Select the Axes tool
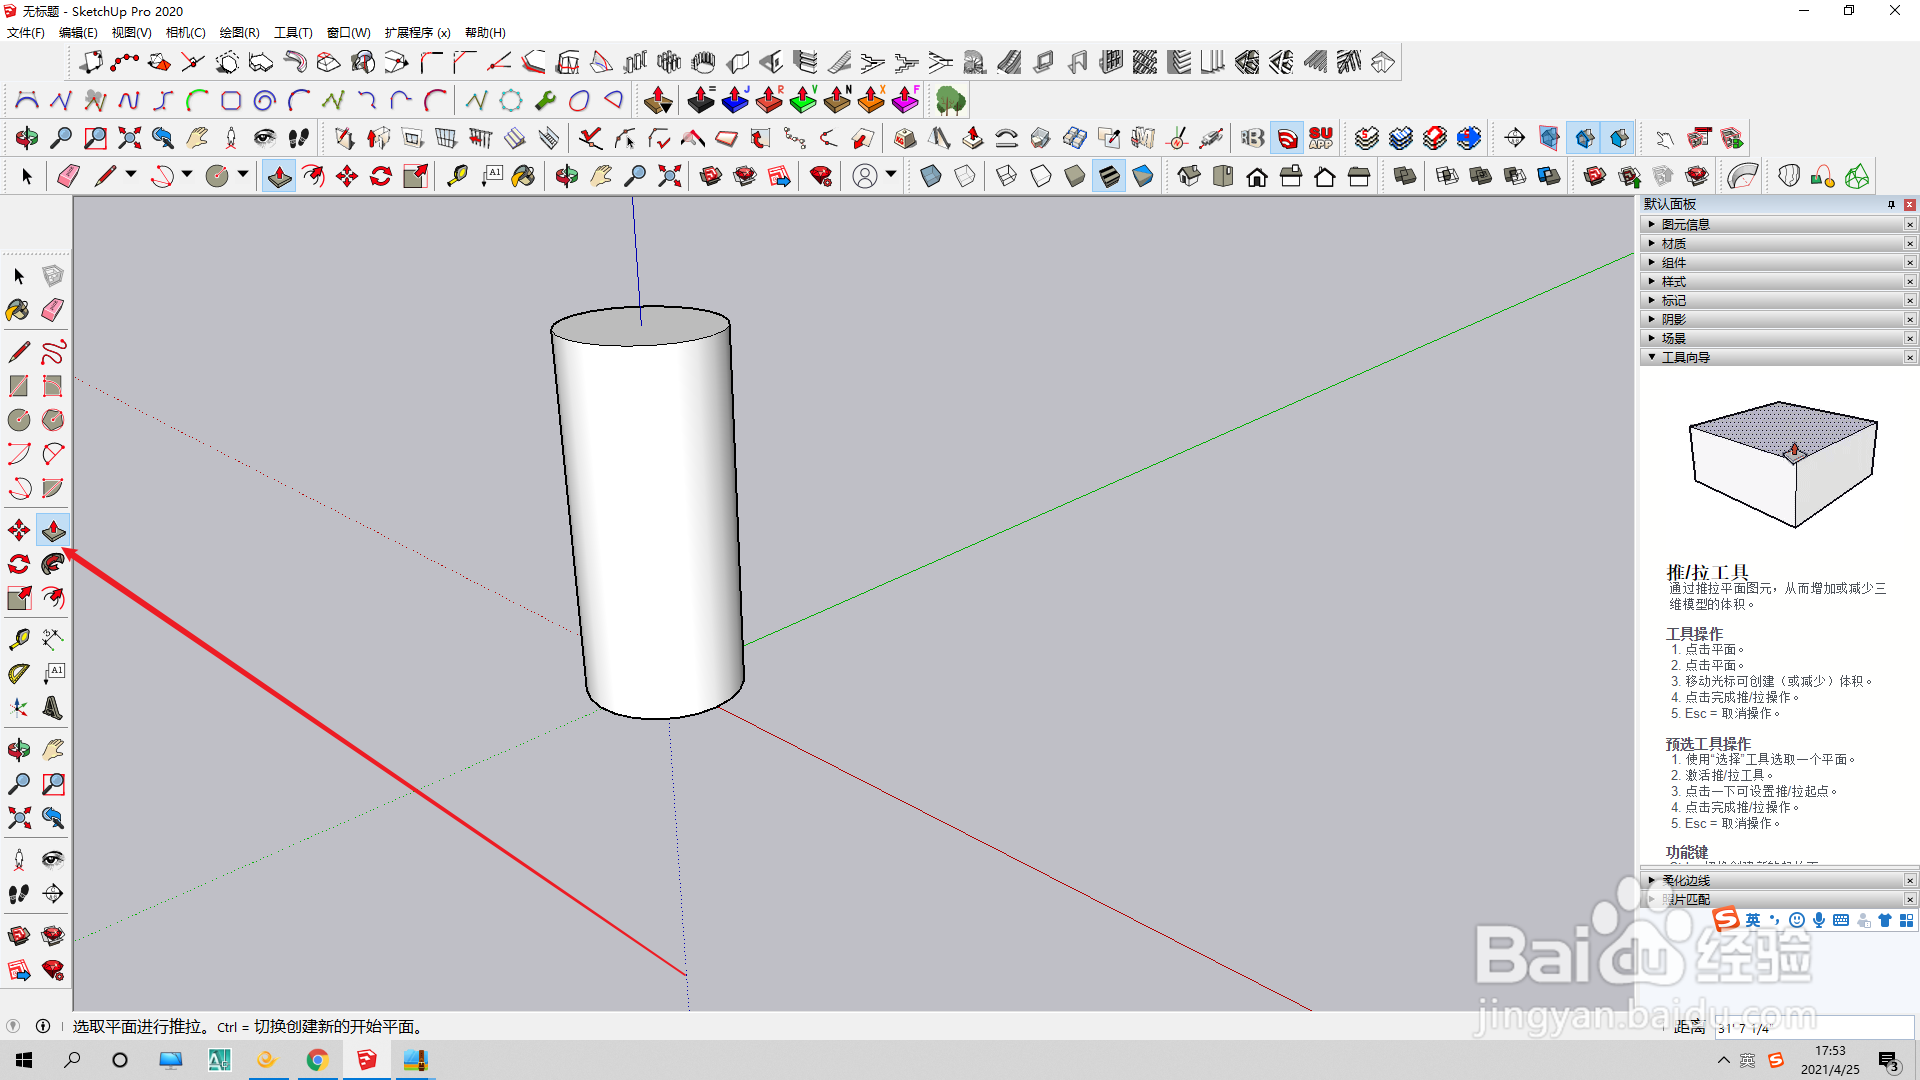Screen dimensions: 1920x1080 point(19,708)
